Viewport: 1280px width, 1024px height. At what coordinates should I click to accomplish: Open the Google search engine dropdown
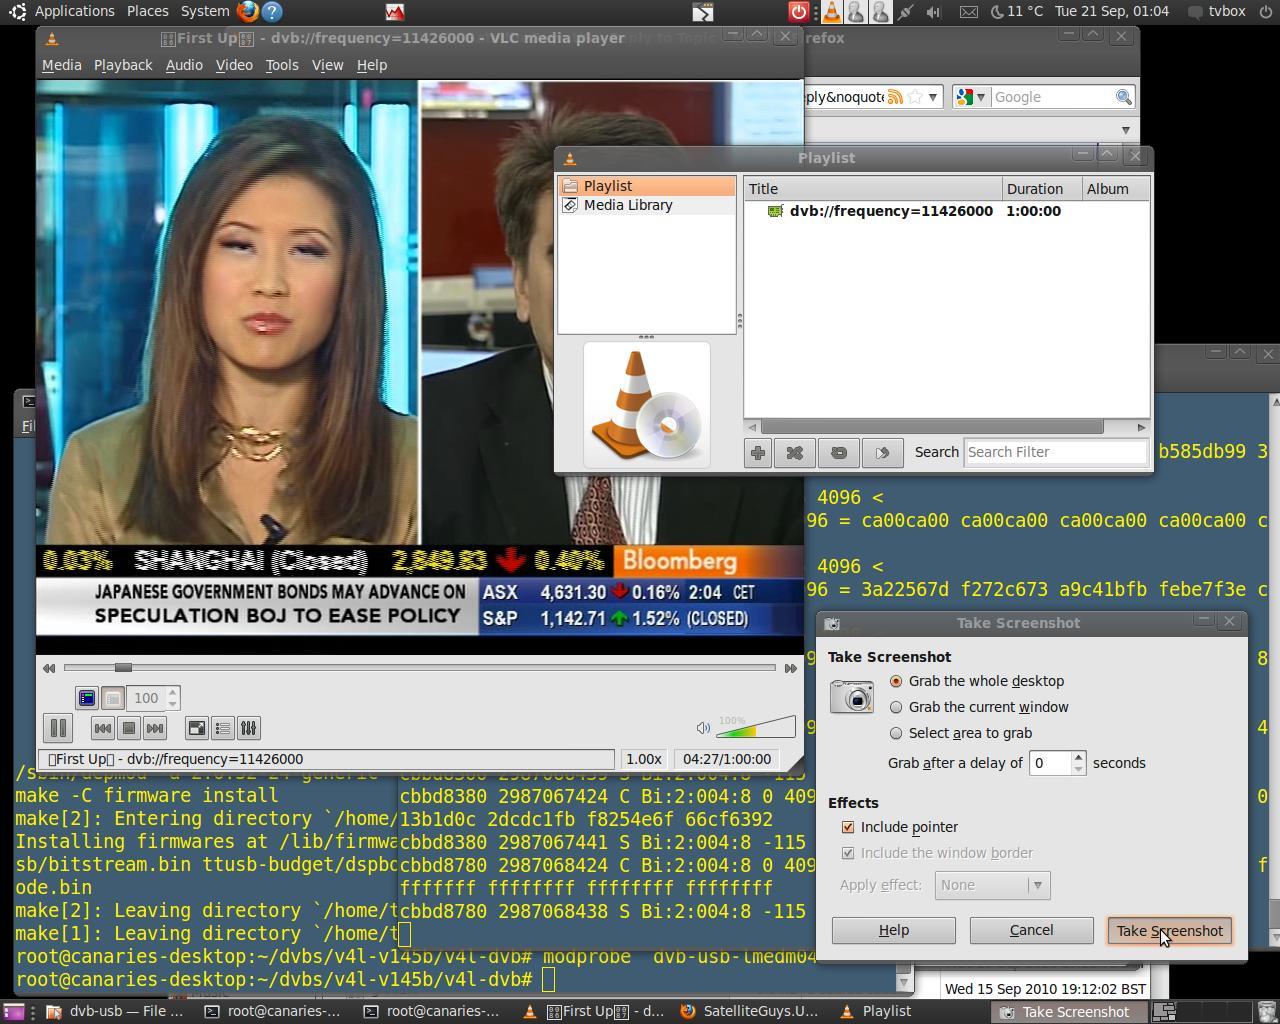coord(970,97)
